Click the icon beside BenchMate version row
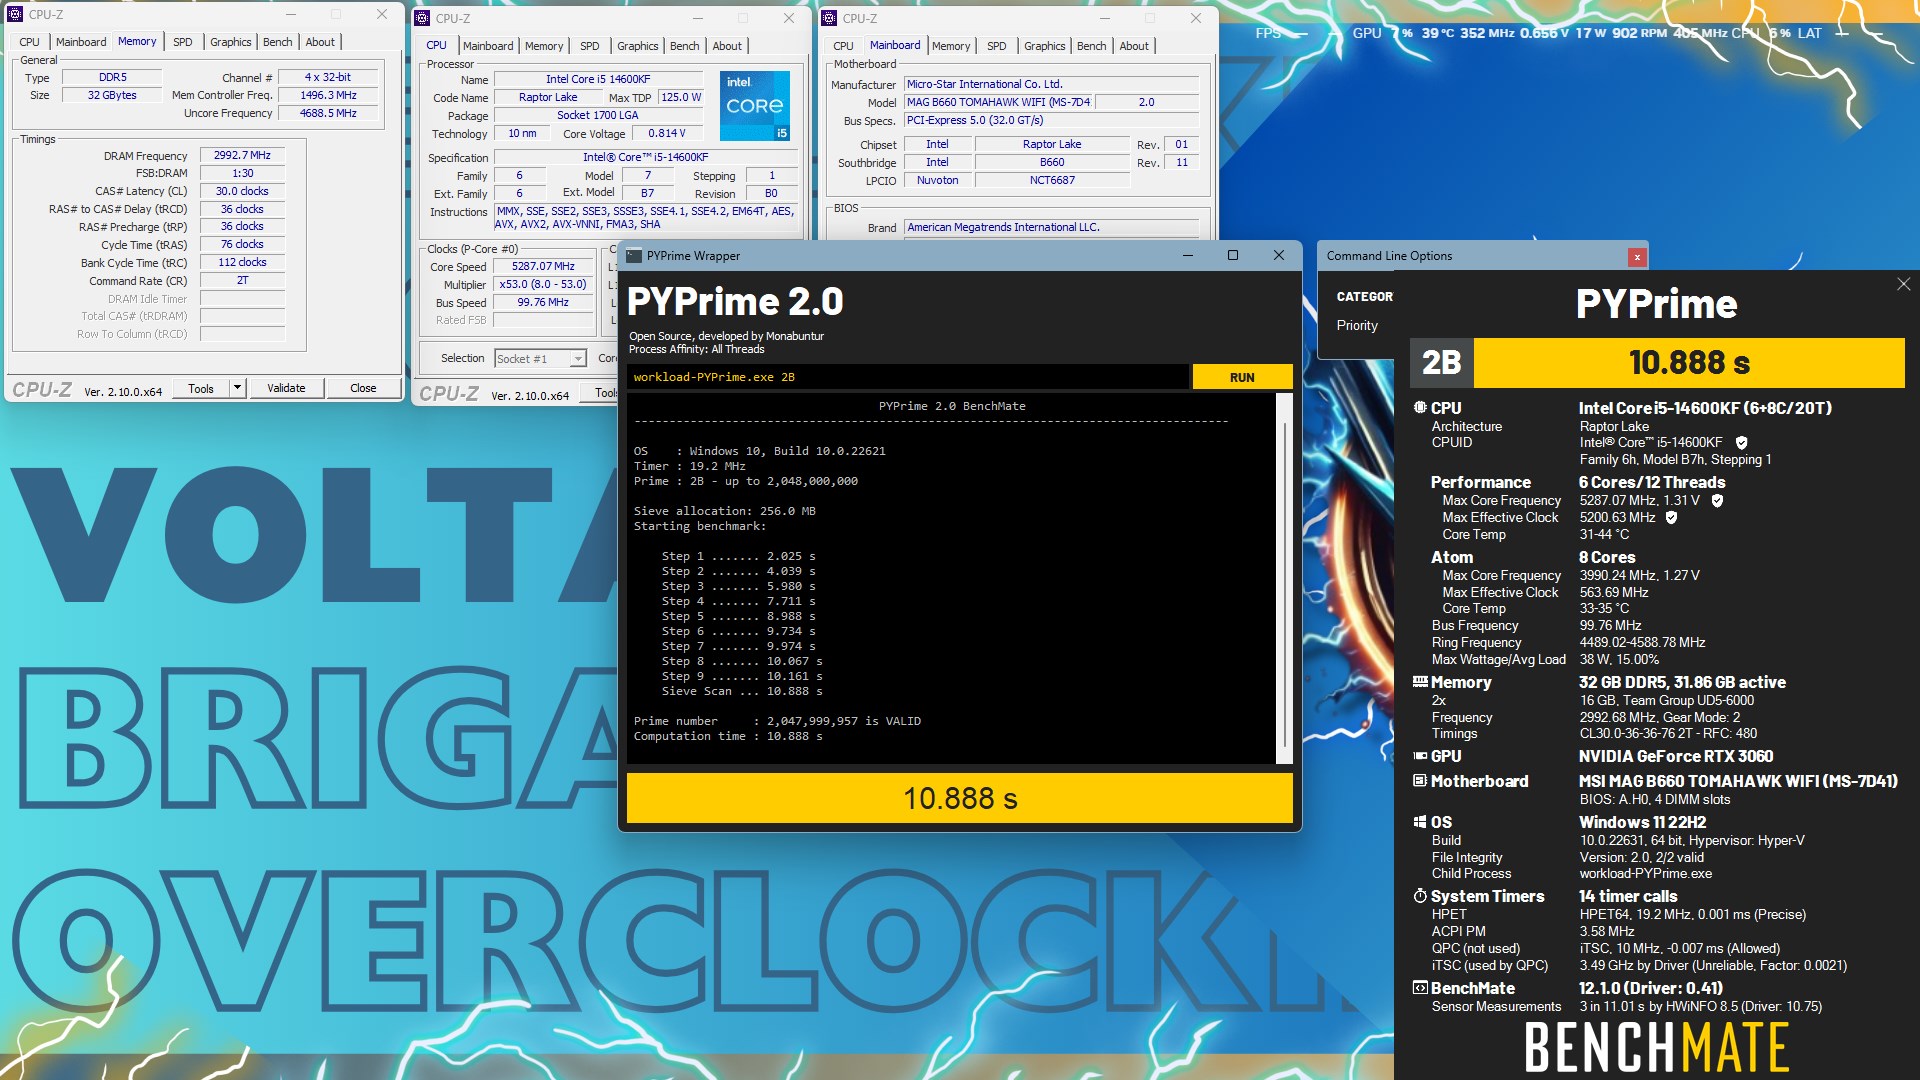The width and height of the screenshot is (1920, 1080). [x=1420, y=988]
